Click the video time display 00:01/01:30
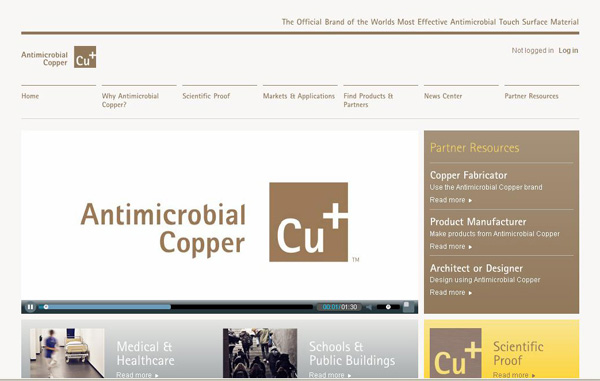This screenshot has height=381, width=600. (339, 307)
